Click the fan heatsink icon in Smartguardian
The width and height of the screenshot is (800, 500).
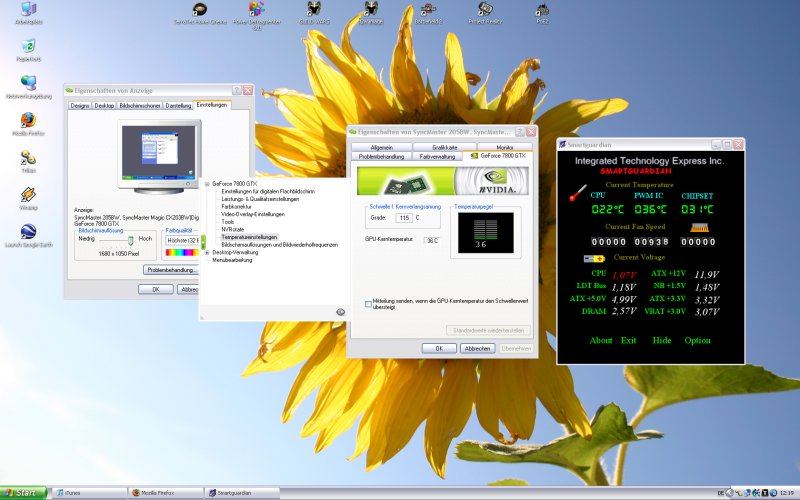tap(699, 227)
